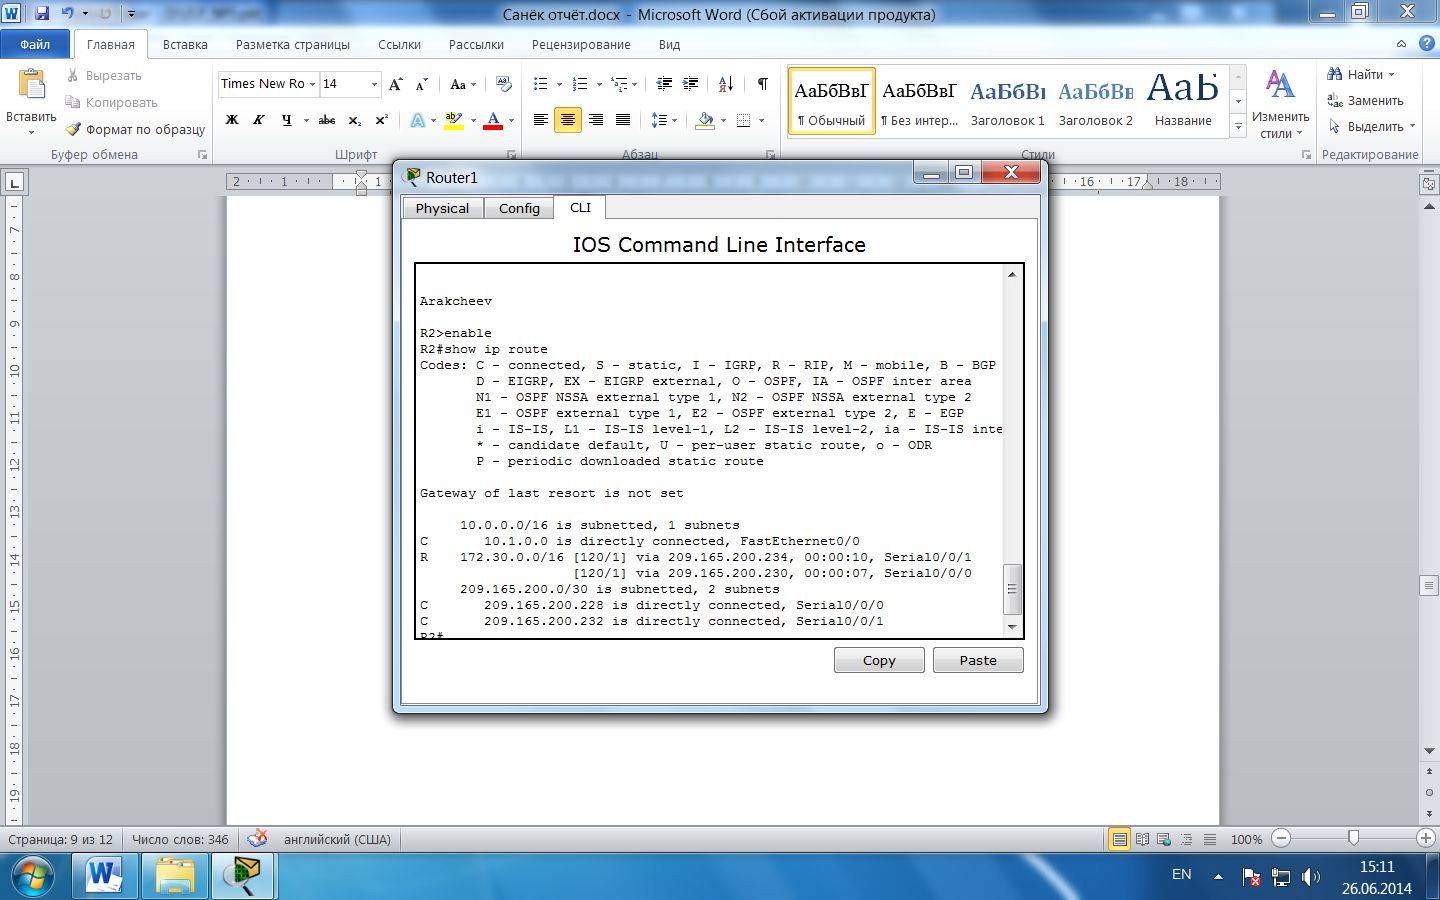Screen dimensions: 1440x900
Task: Open Word Help question mark icon
Action: (x=1427, y=44)
